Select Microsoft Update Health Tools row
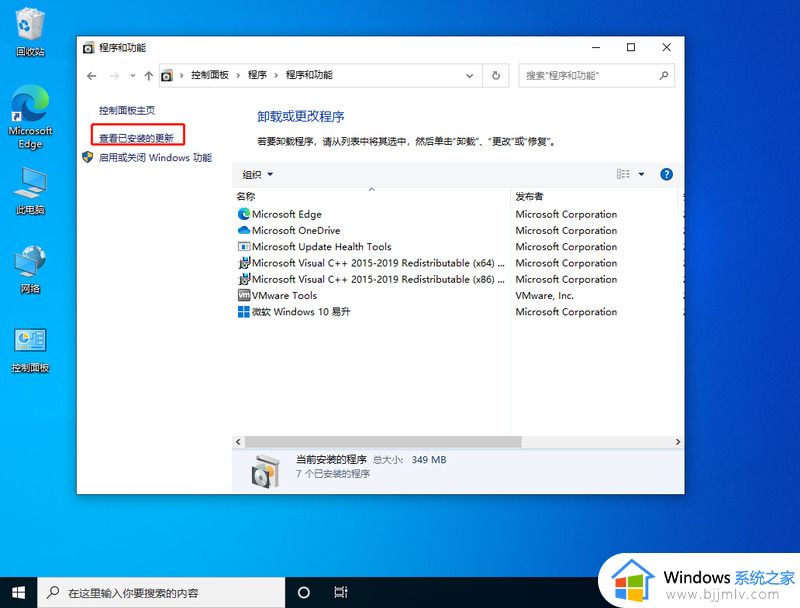The image size is (800, 608). point(458,247)
